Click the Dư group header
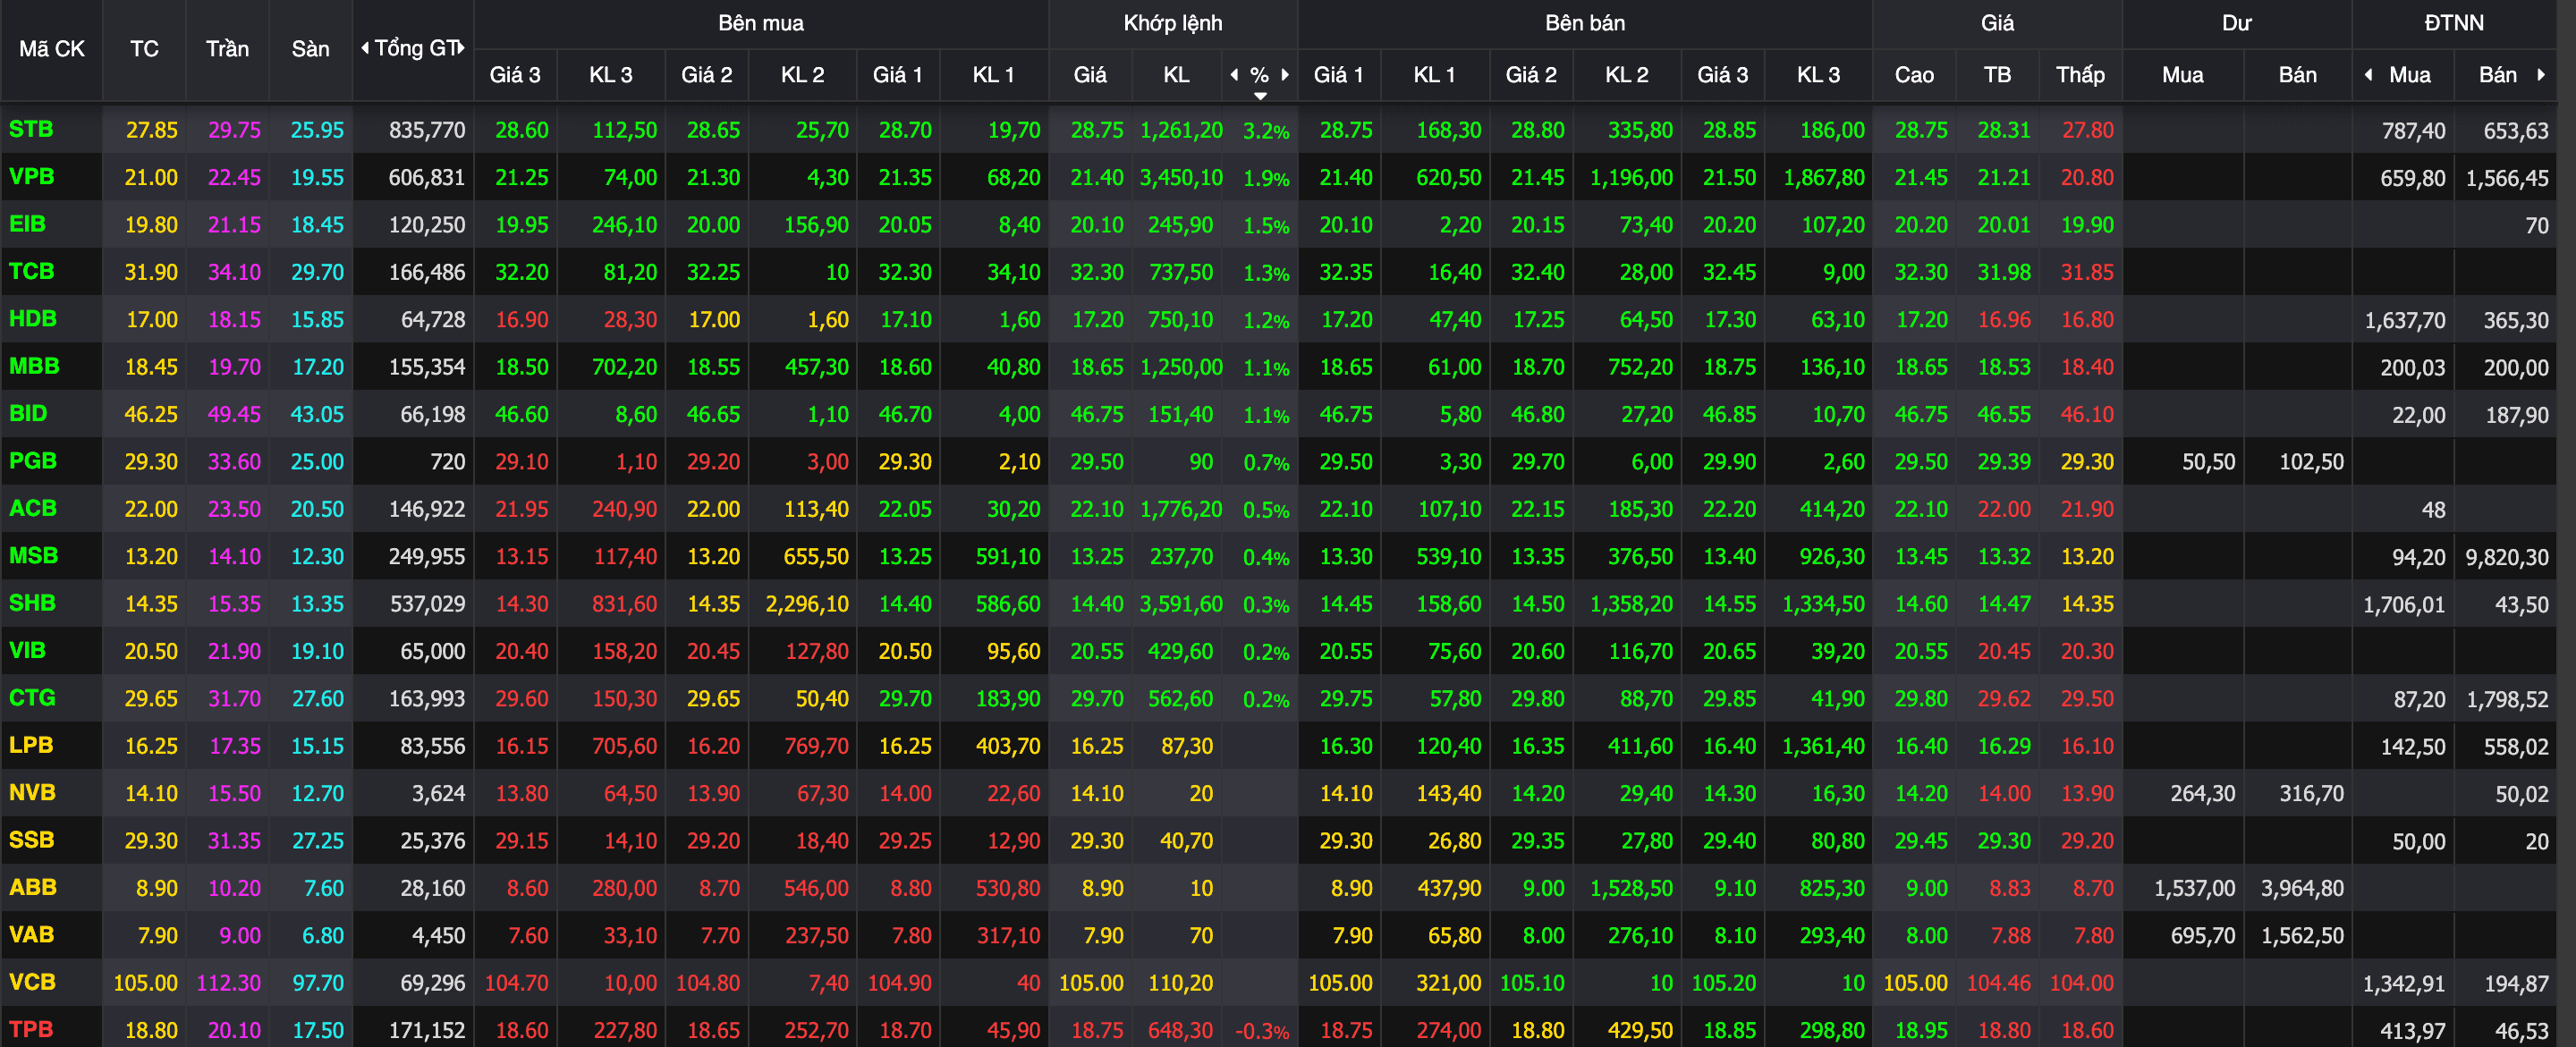2576x1047 pixels. 2237,23
